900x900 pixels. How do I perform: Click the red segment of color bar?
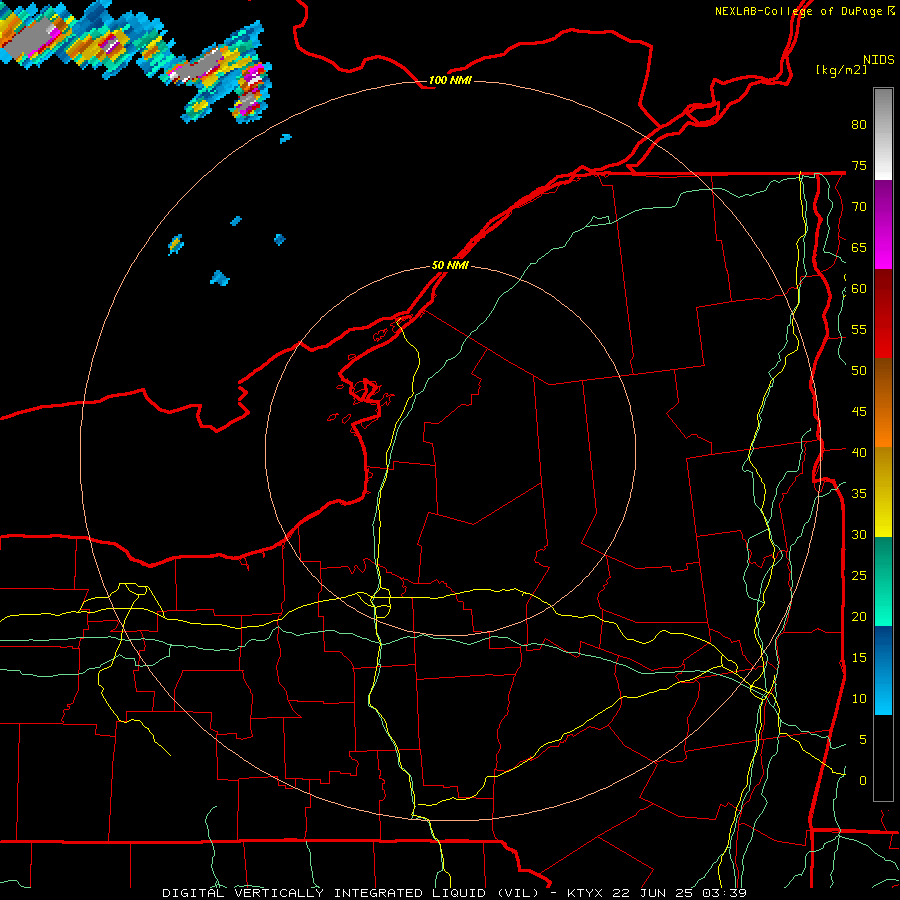(x=883, y=314)
